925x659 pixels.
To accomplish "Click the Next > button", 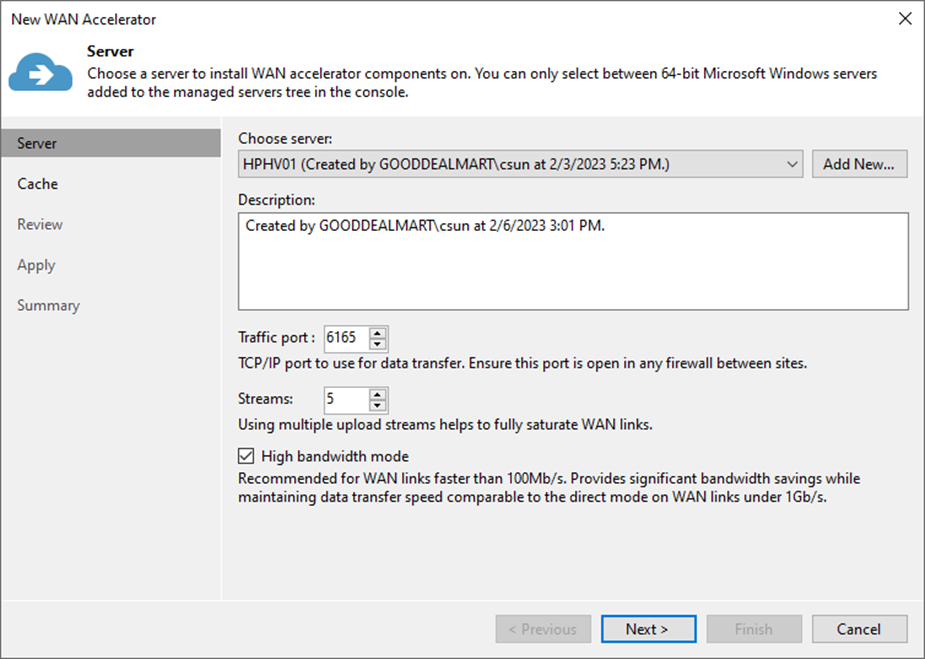I will (x=648, y=629).
